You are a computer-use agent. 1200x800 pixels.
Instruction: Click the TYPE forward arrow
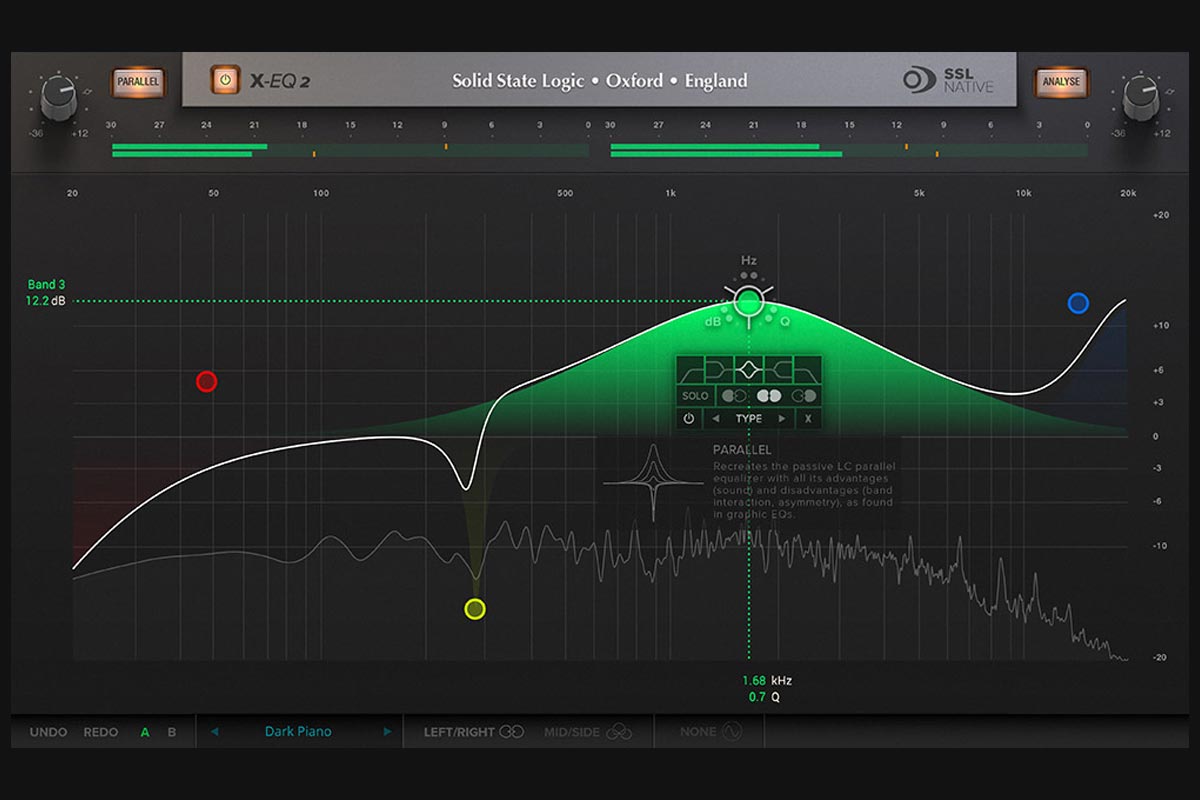tap(782, 418)
